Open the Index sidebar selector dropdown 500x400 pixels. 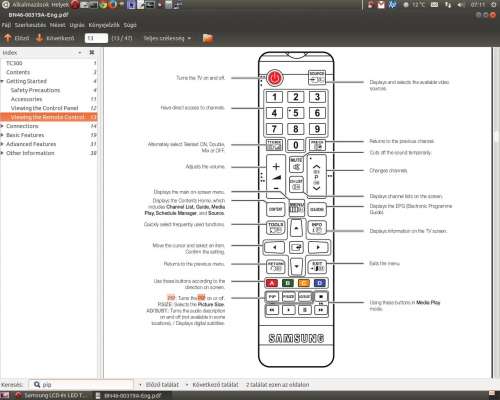click(x=80, y=53)
